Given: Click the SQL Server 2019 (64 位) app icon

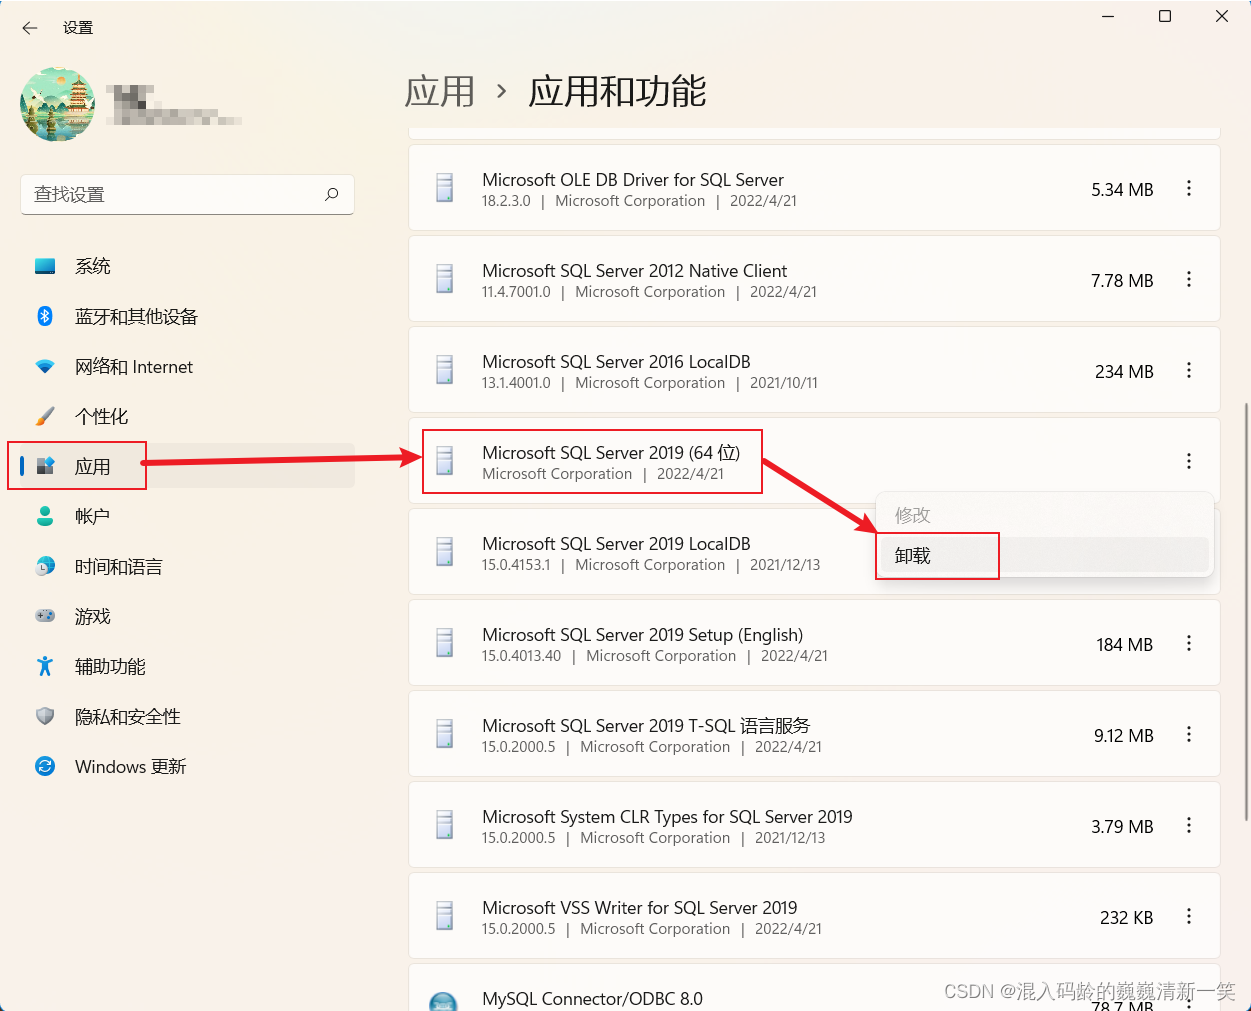Looking at the screenshot, I should coord(445,461).
